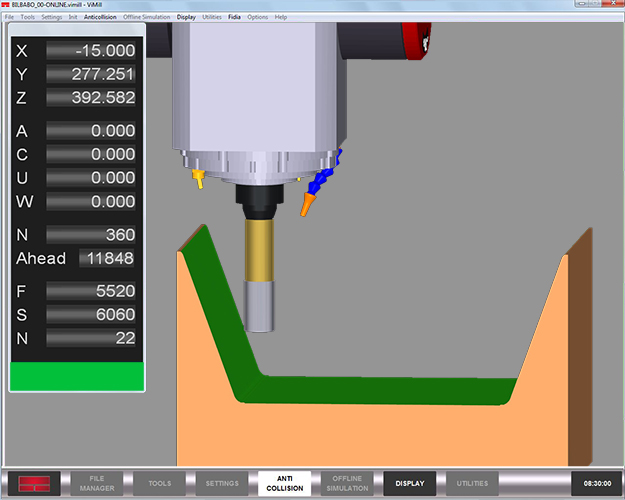Open the Fidia menu
Screen dimensions: 625x500
click(x=234, y=17)
